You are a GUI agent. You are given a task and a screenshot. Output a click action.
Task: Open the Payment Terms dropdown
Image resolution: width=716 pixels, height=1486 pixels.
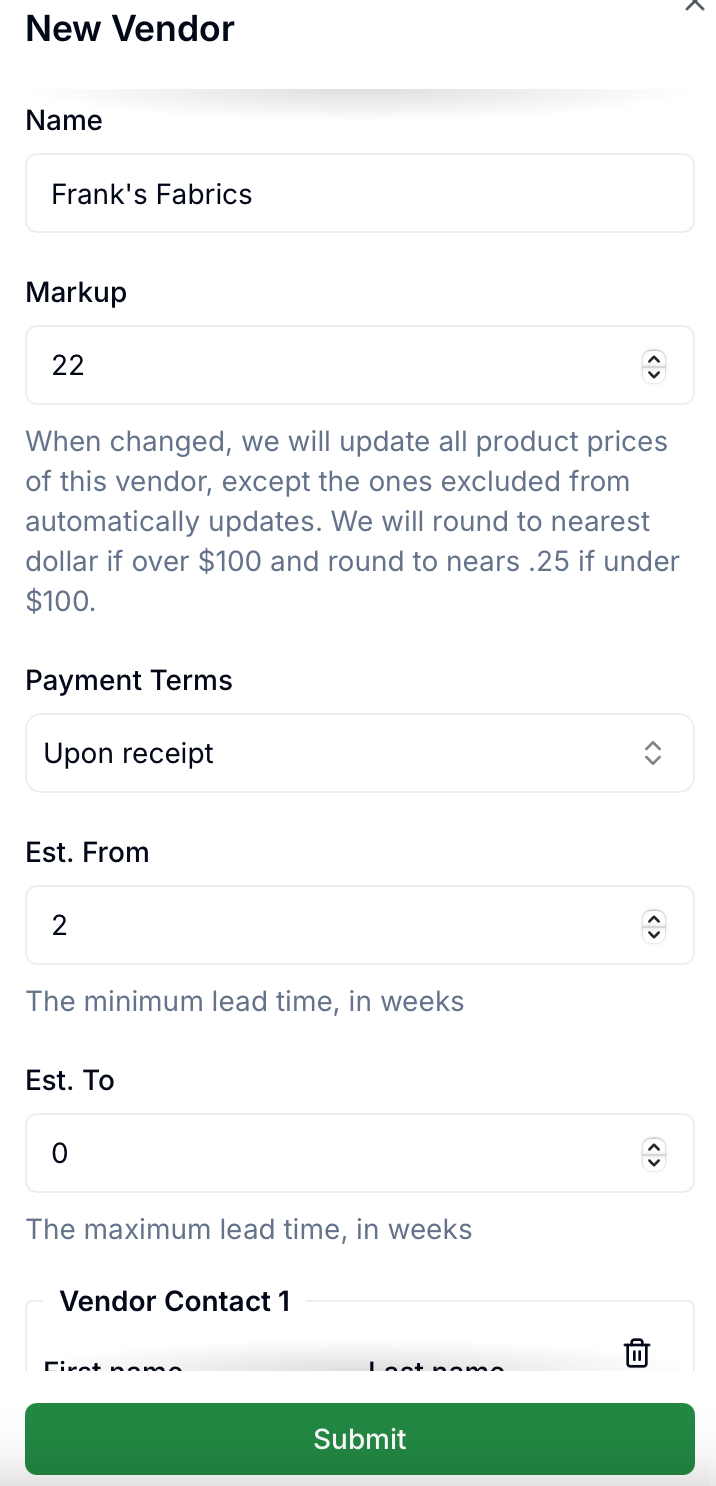tap(360, 753)
